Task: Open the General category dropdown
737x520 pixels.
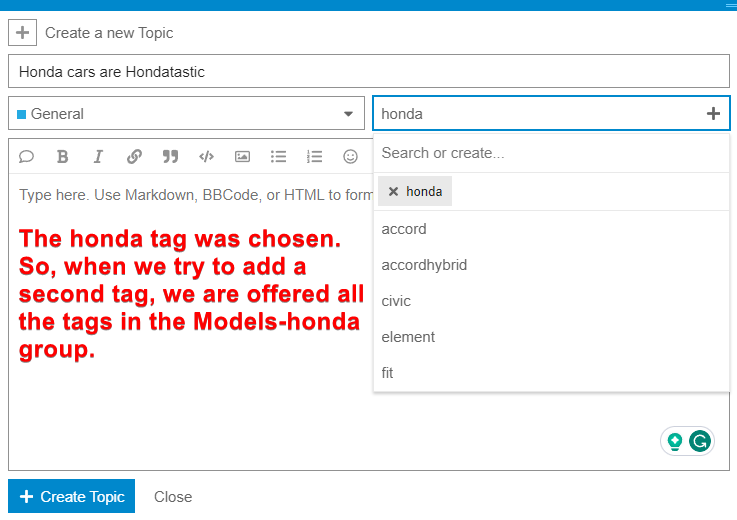Action: [187, 113]
